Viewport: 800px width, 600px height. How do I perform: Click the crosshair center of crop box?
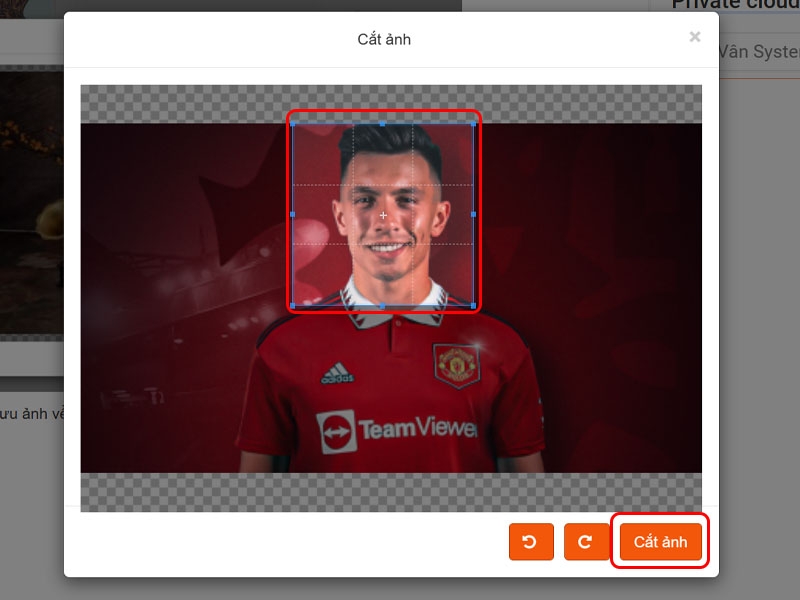click(383, 215)
